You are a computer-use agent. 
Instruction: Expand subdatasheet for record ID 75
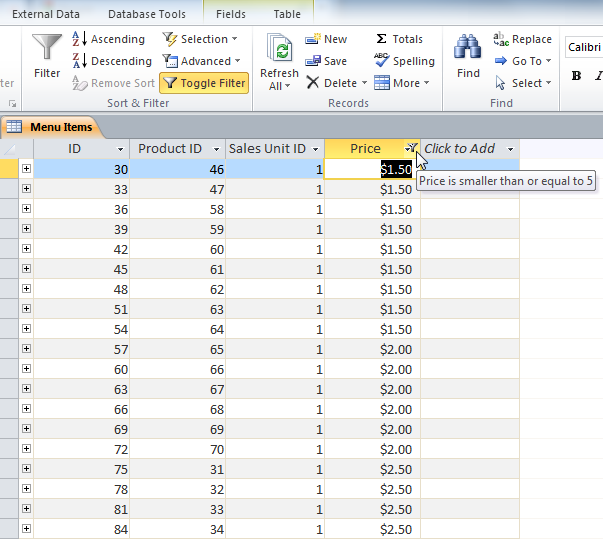[26, 468]
